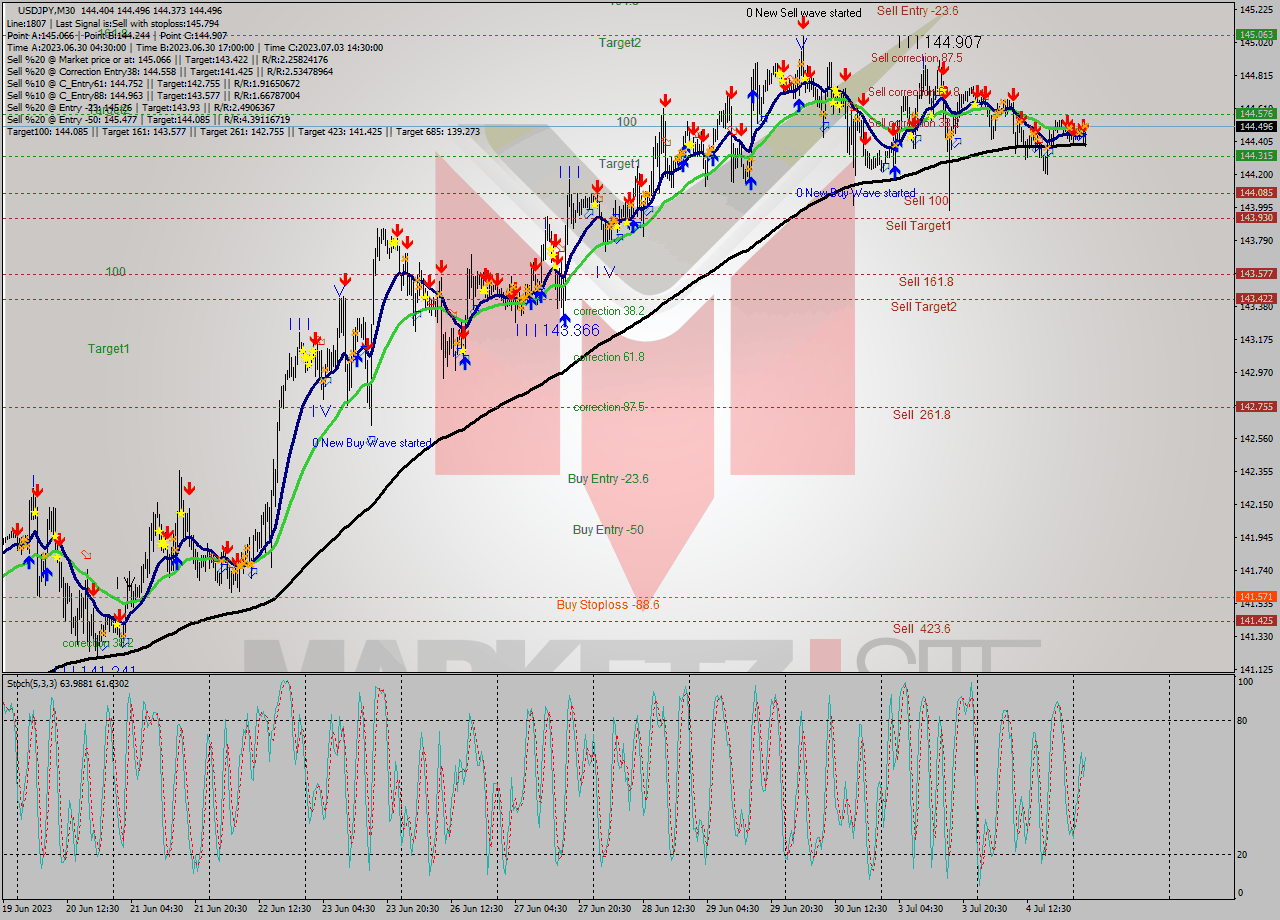Select the 'correction 87.5' green label
1280x920 pixels.
609,407
